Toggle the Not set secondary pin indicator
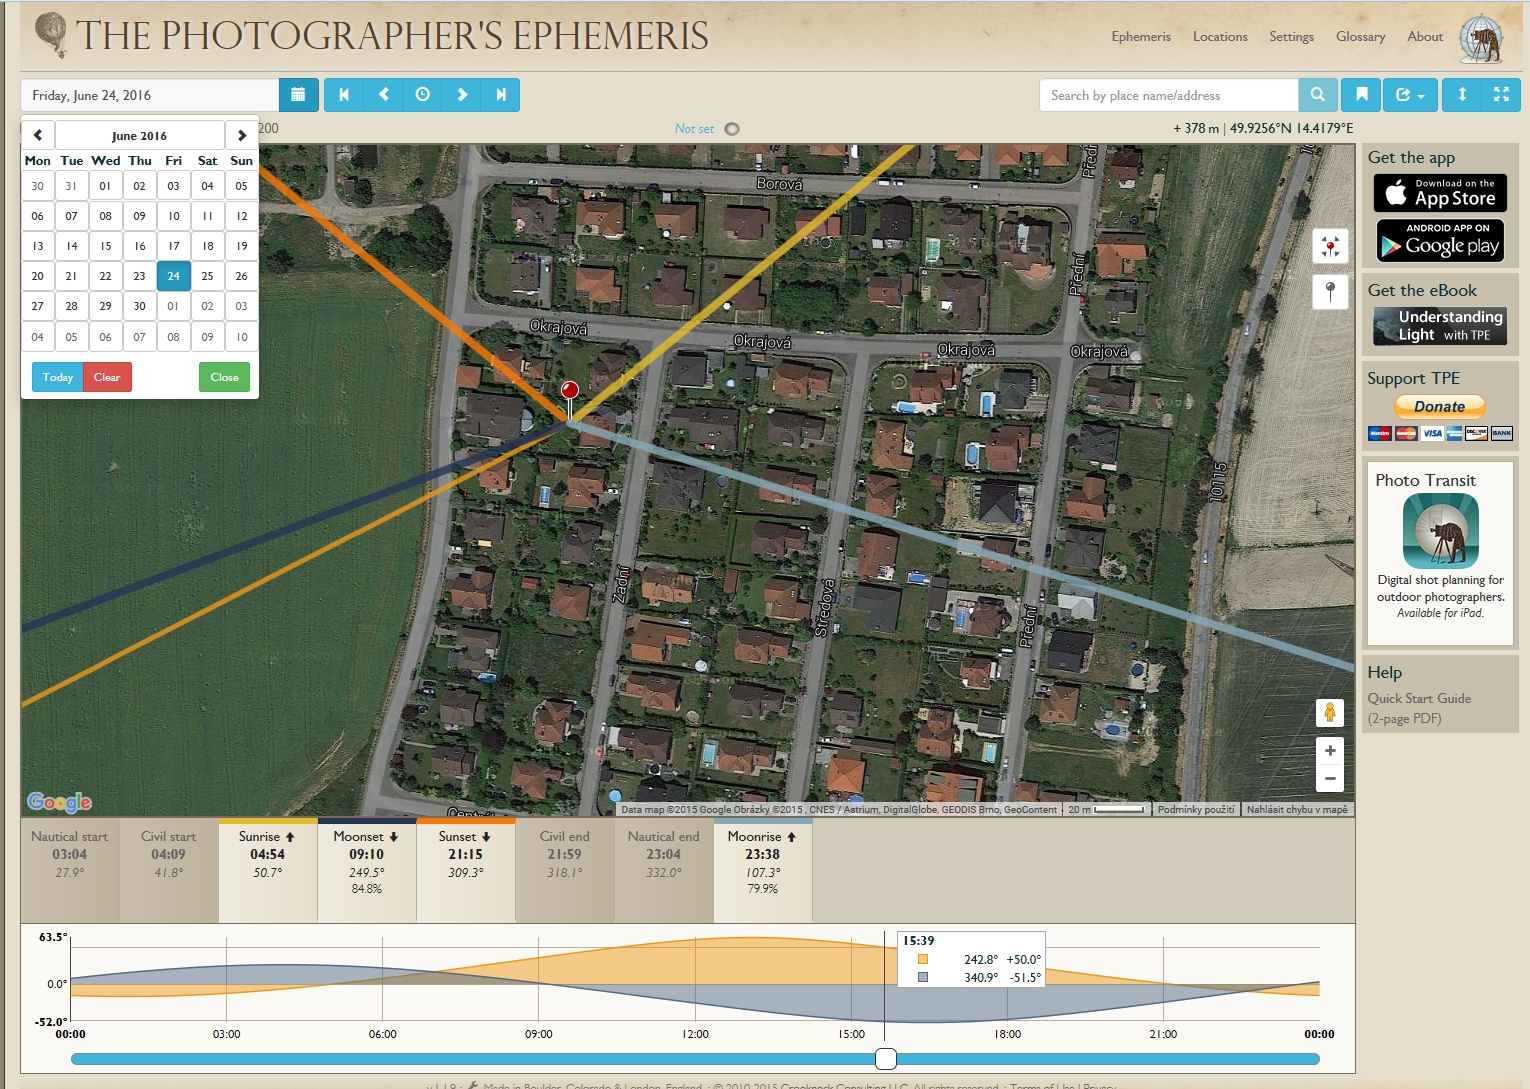This screenshot has width=1530, height=1089. coord(732,129)
